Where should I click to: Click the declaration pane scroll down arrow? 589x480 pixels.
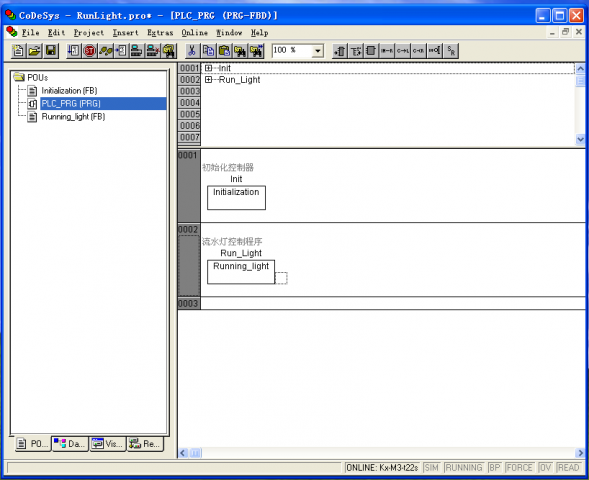[580, 139]
